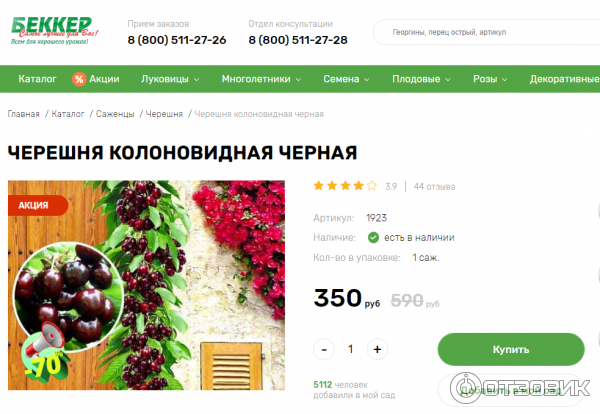Click the Беккер logo
The width and height of the screenshot is (600, 414).
[55, 31]
